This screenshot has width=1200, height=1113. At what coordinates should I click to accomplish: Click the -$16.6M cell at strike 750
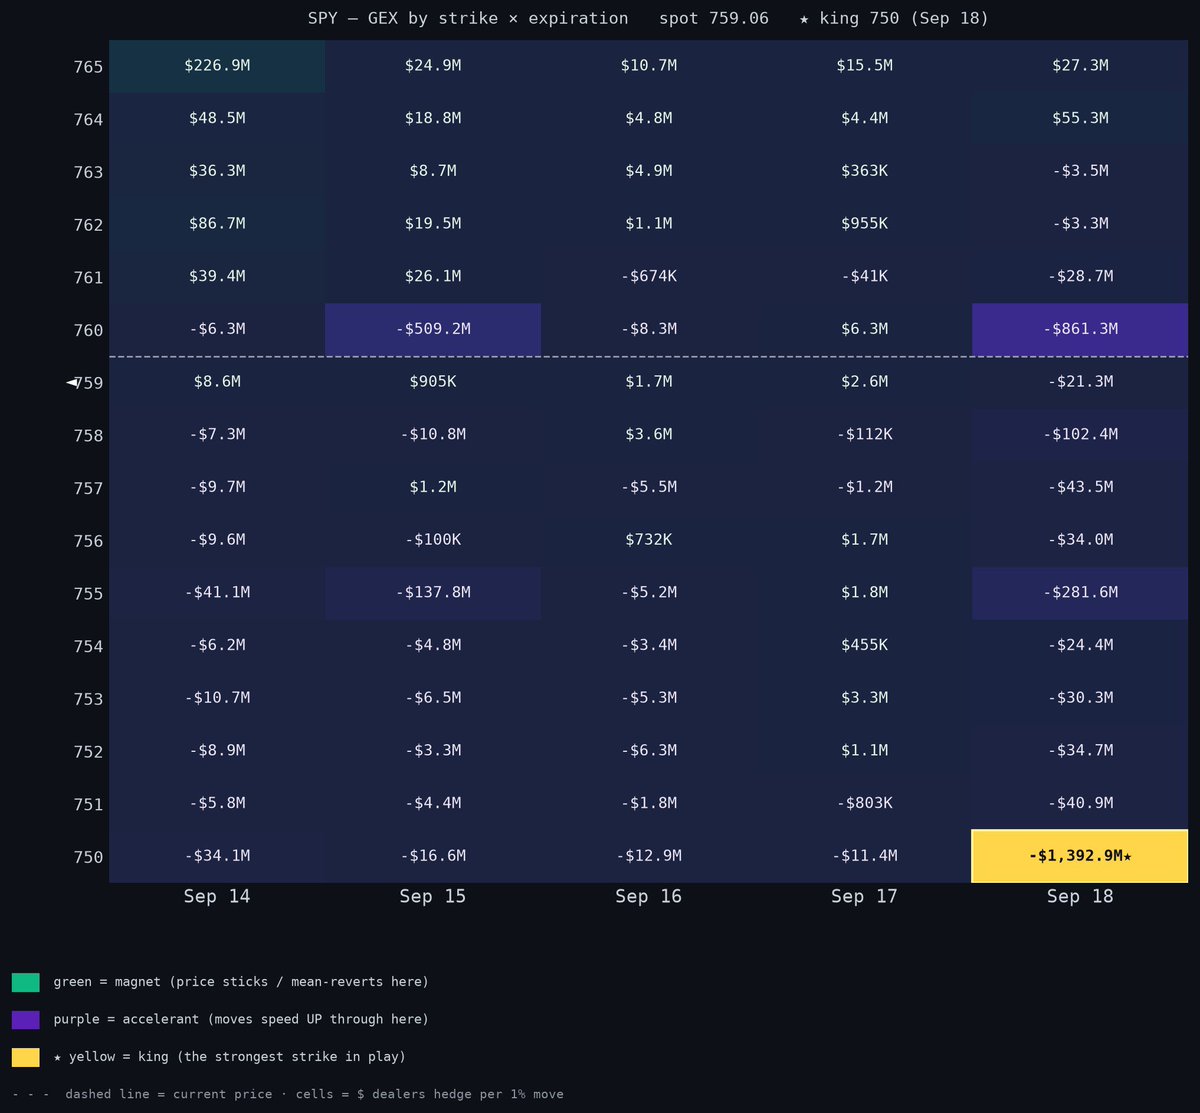coord(433,856)
